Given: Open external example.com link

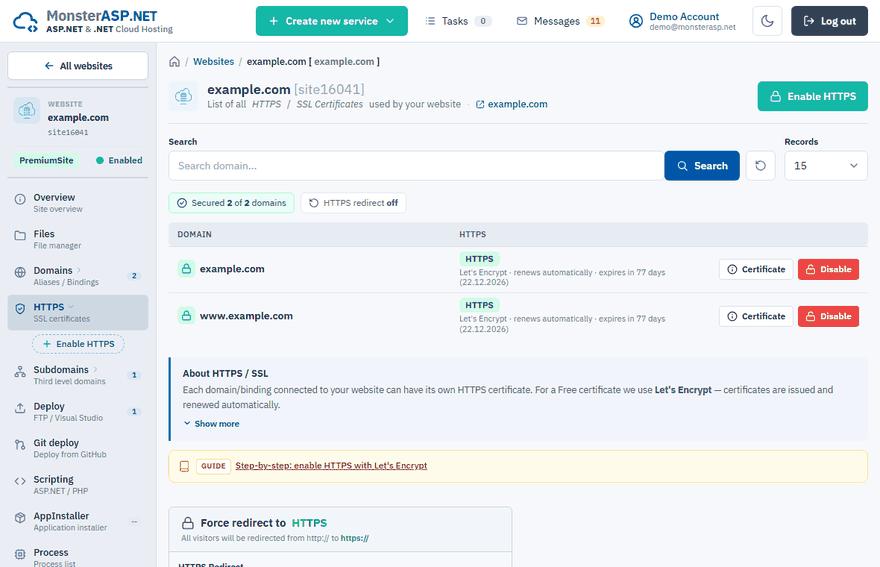Looking at the screenshot, I should click(x=511, y=104).
